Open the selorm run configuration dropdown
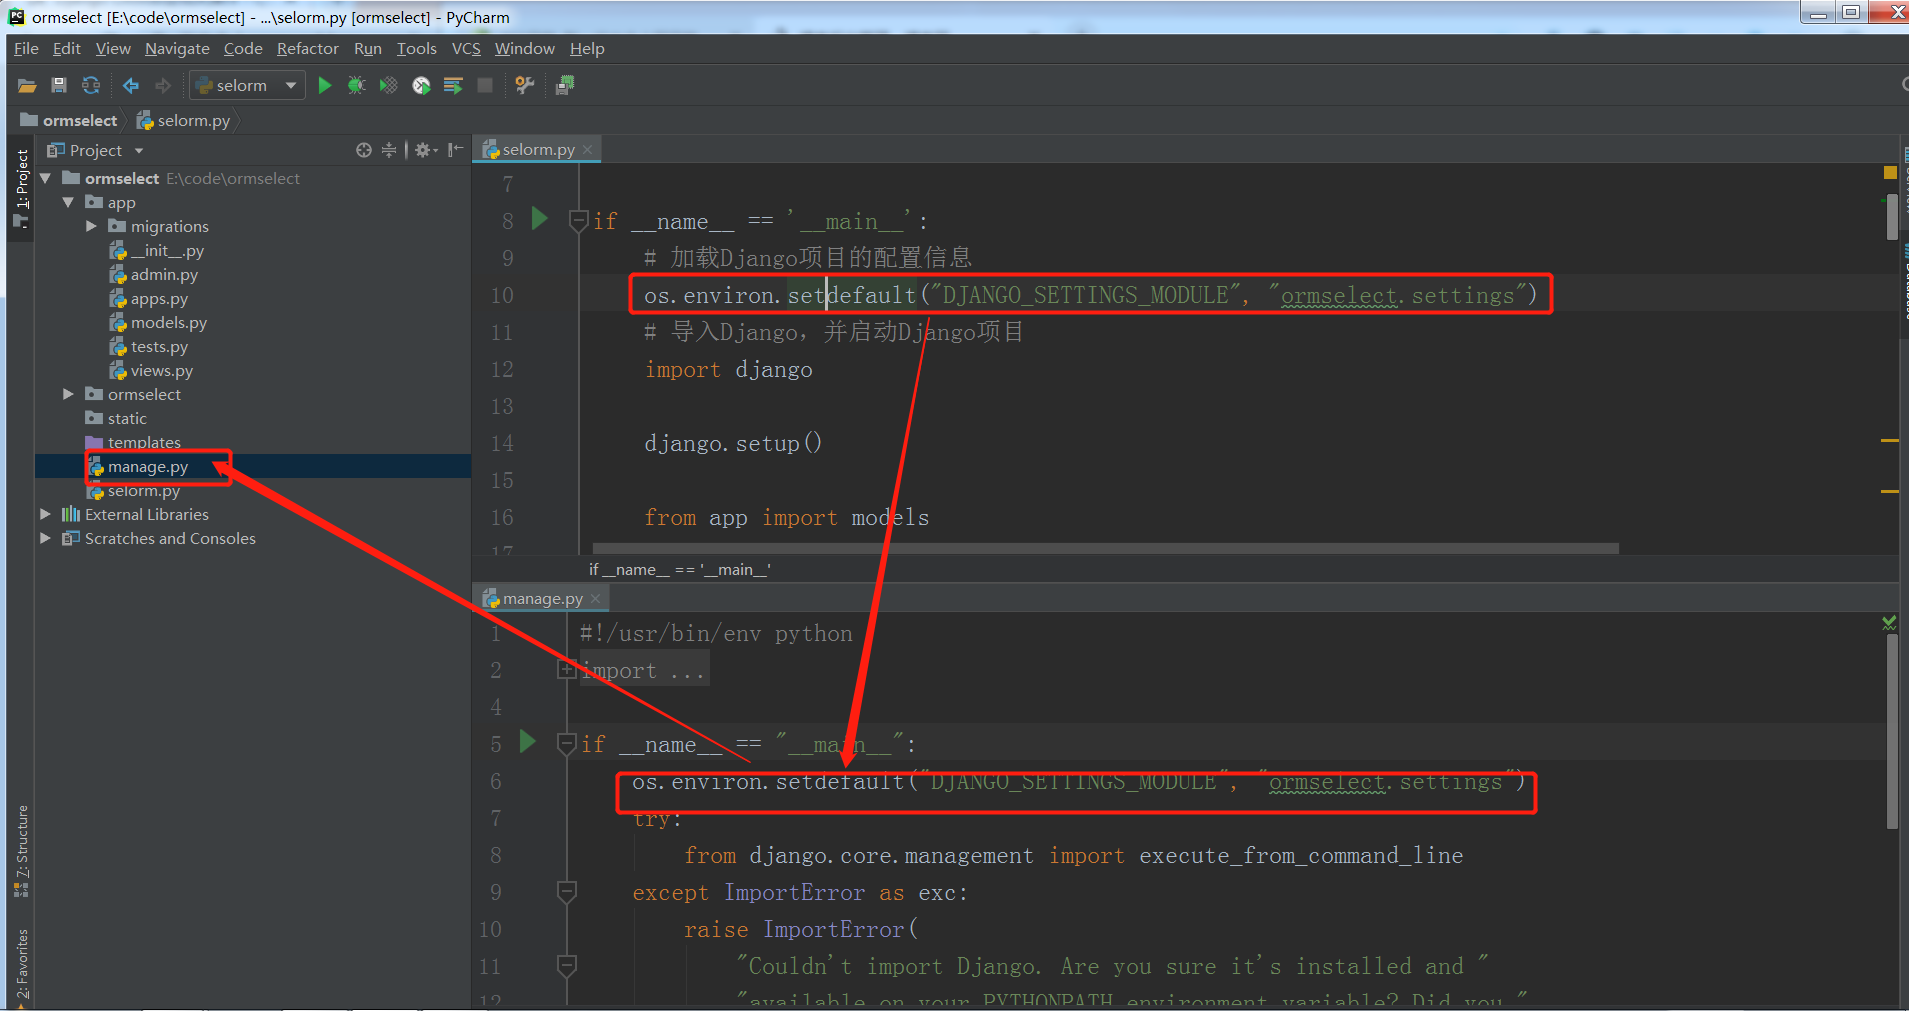This screenshot has height=1011, width=1909. (247, 86)
